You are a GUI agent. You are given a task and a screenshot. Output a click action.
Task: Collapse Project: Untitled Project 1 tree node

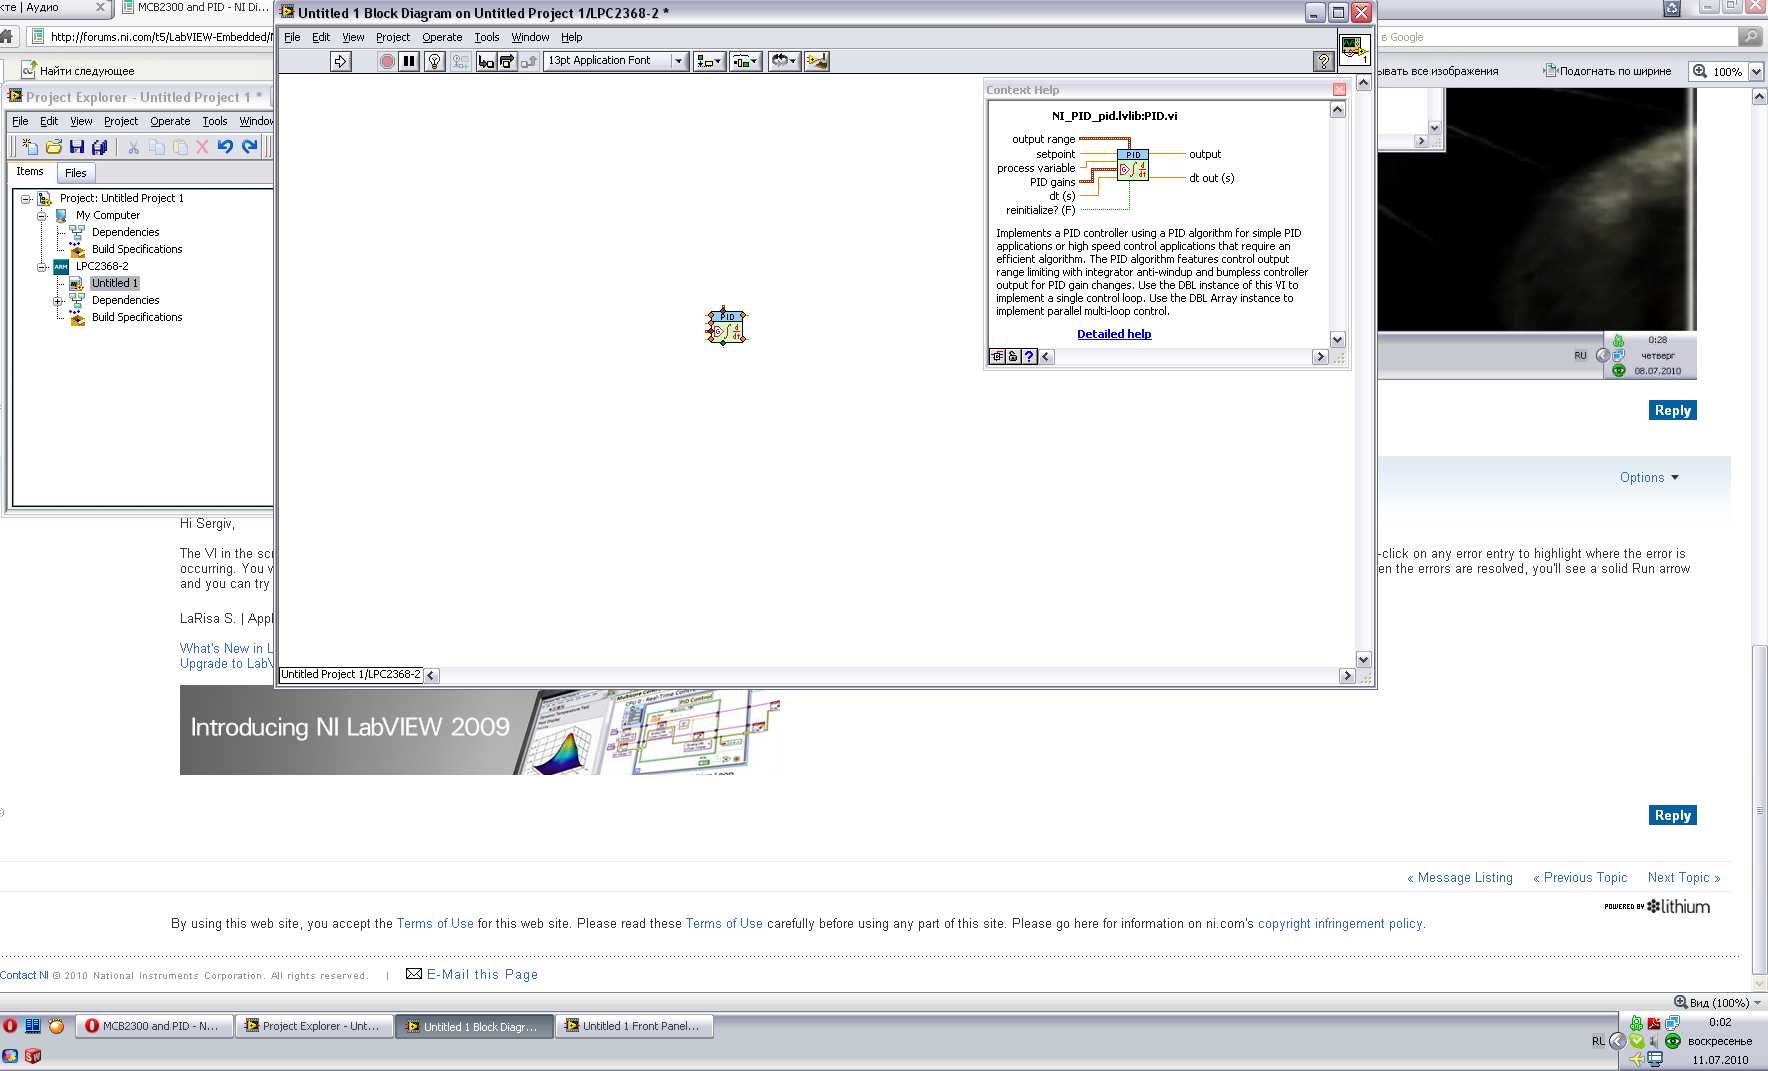[26, 199]
